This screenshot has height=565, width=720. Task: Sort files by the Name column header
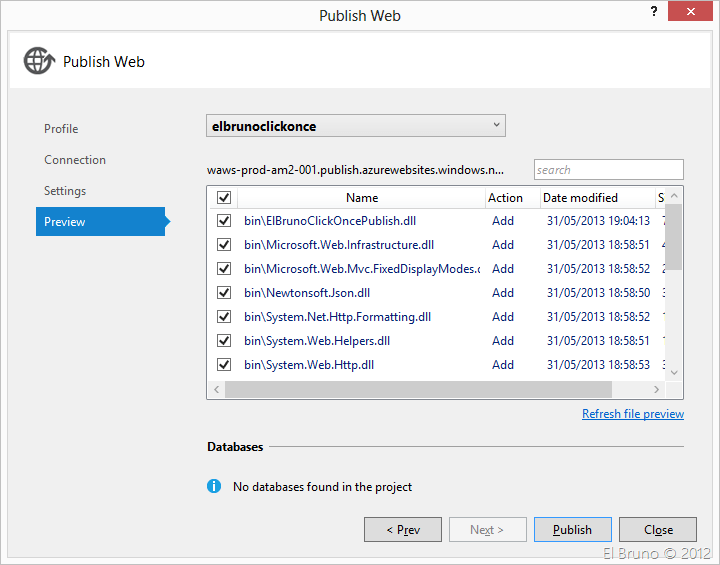[362, 198]
